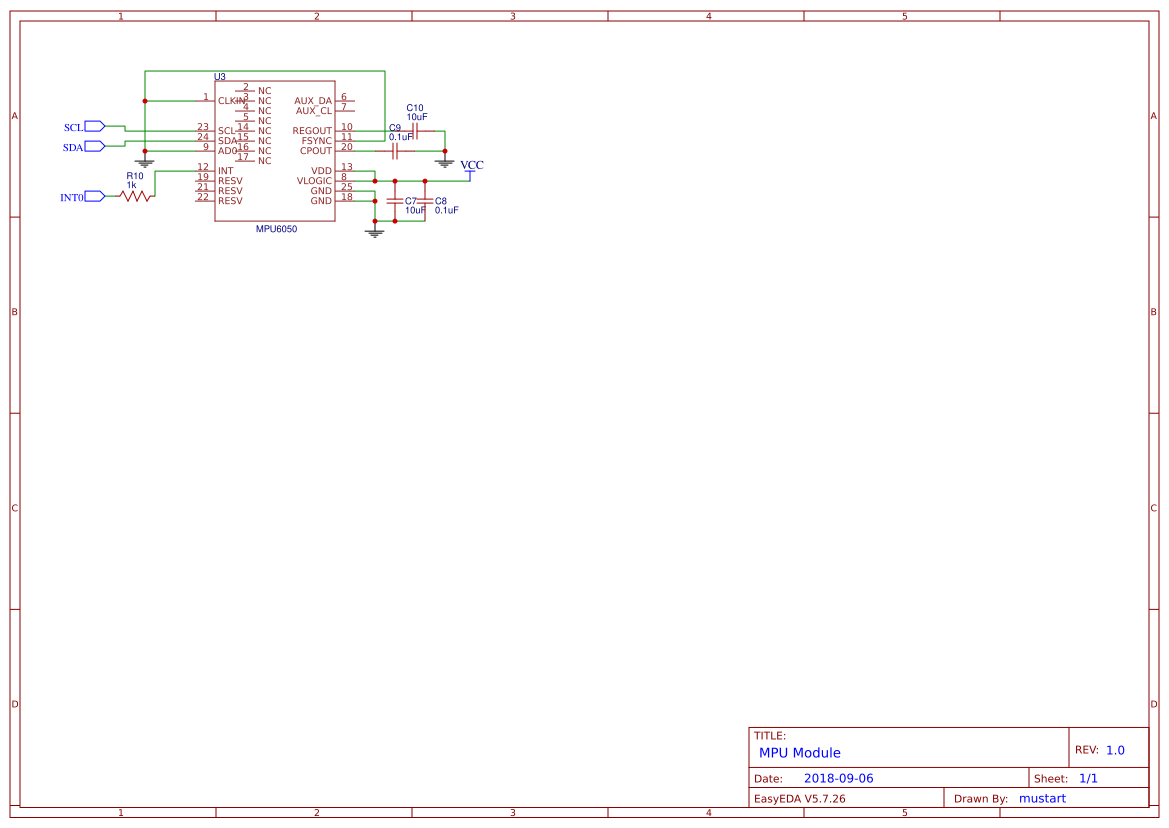This screenshot has height=828, width=1169.
Task: Select the SDA net port symbol
Action: tap(94, 146)
